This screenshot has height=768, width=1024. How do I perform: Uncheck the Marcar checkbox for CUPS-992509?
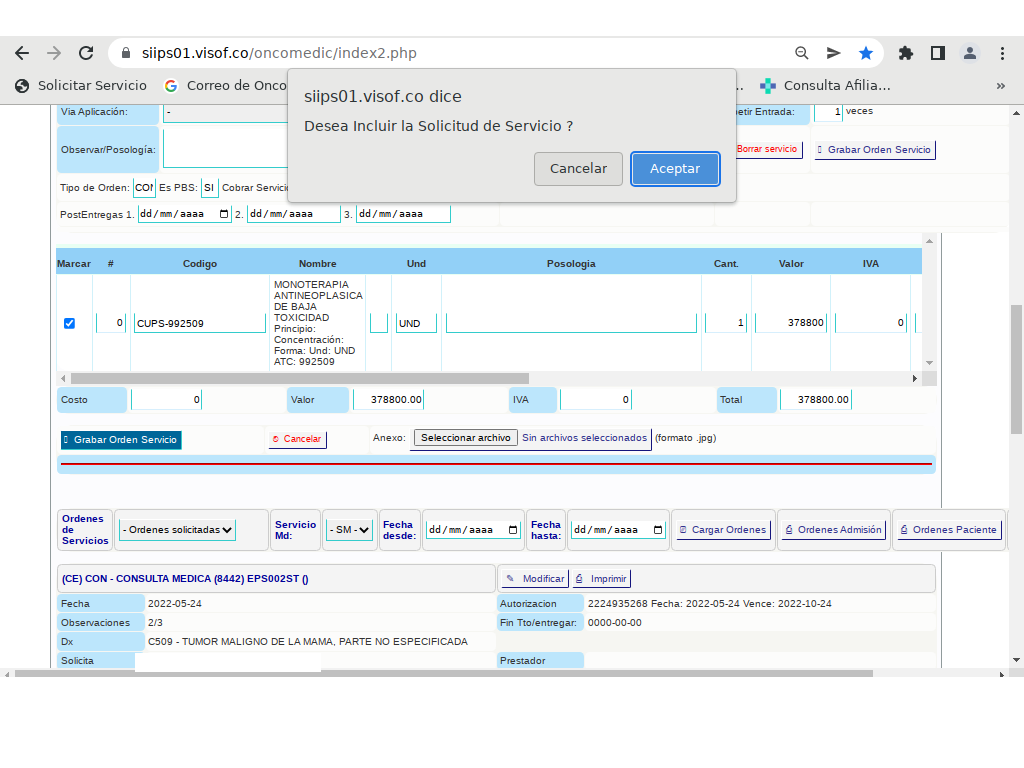pos(69,323)
